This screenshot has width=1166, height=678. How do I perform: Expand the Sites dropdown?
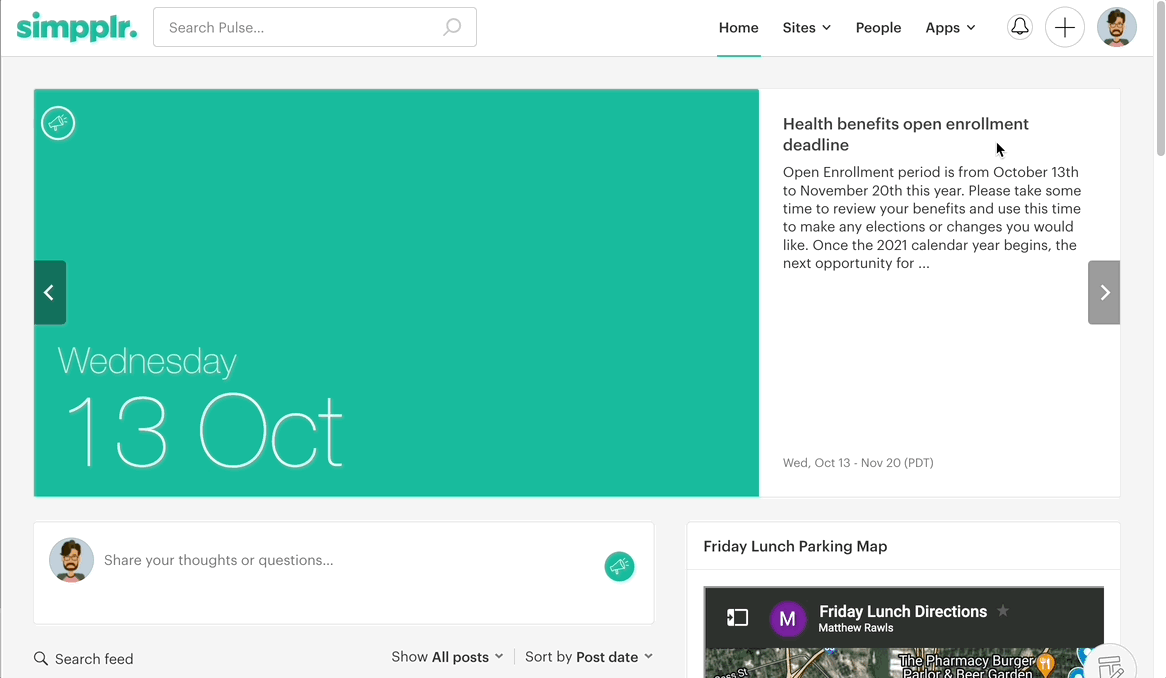click(806, 28)
